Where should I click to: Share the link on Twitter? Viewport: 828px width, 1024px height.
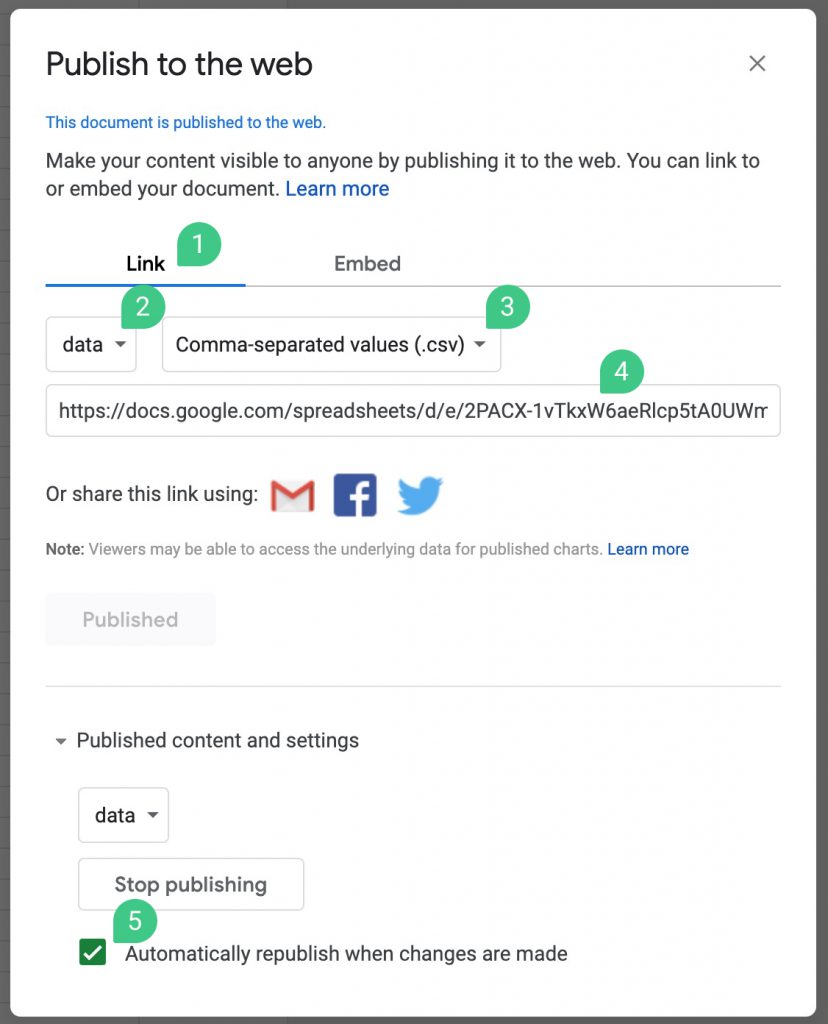coord(419,494)
